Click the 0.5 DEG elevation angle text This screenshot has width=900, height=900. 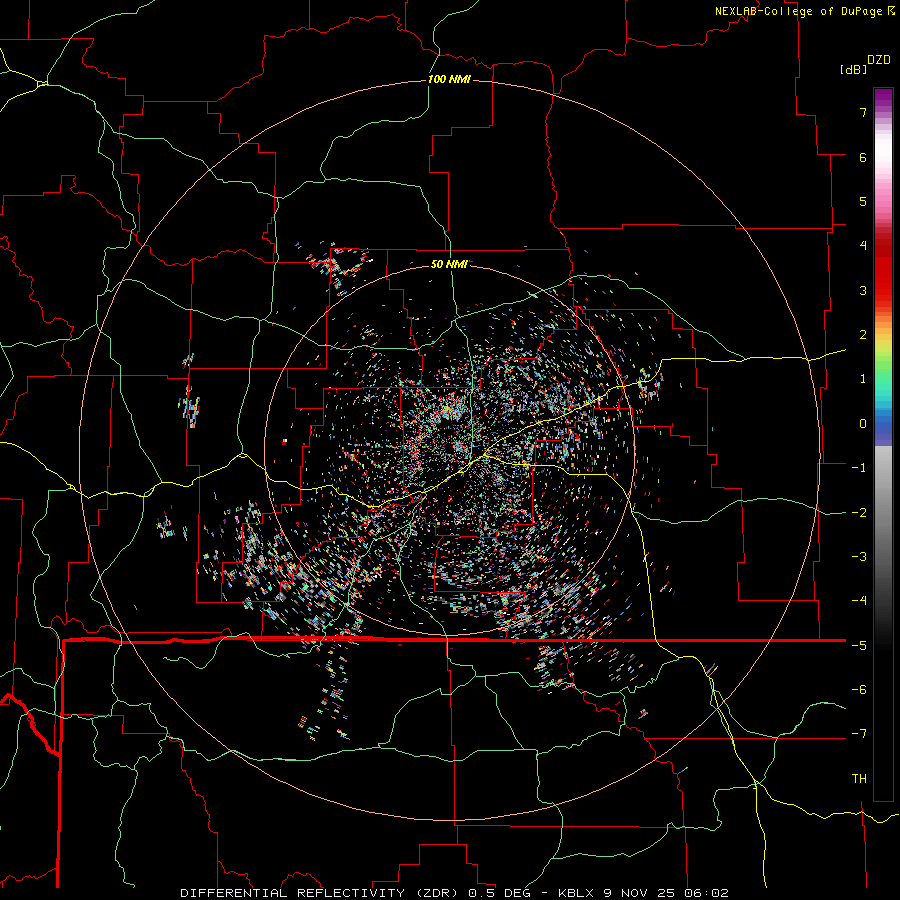499,893
